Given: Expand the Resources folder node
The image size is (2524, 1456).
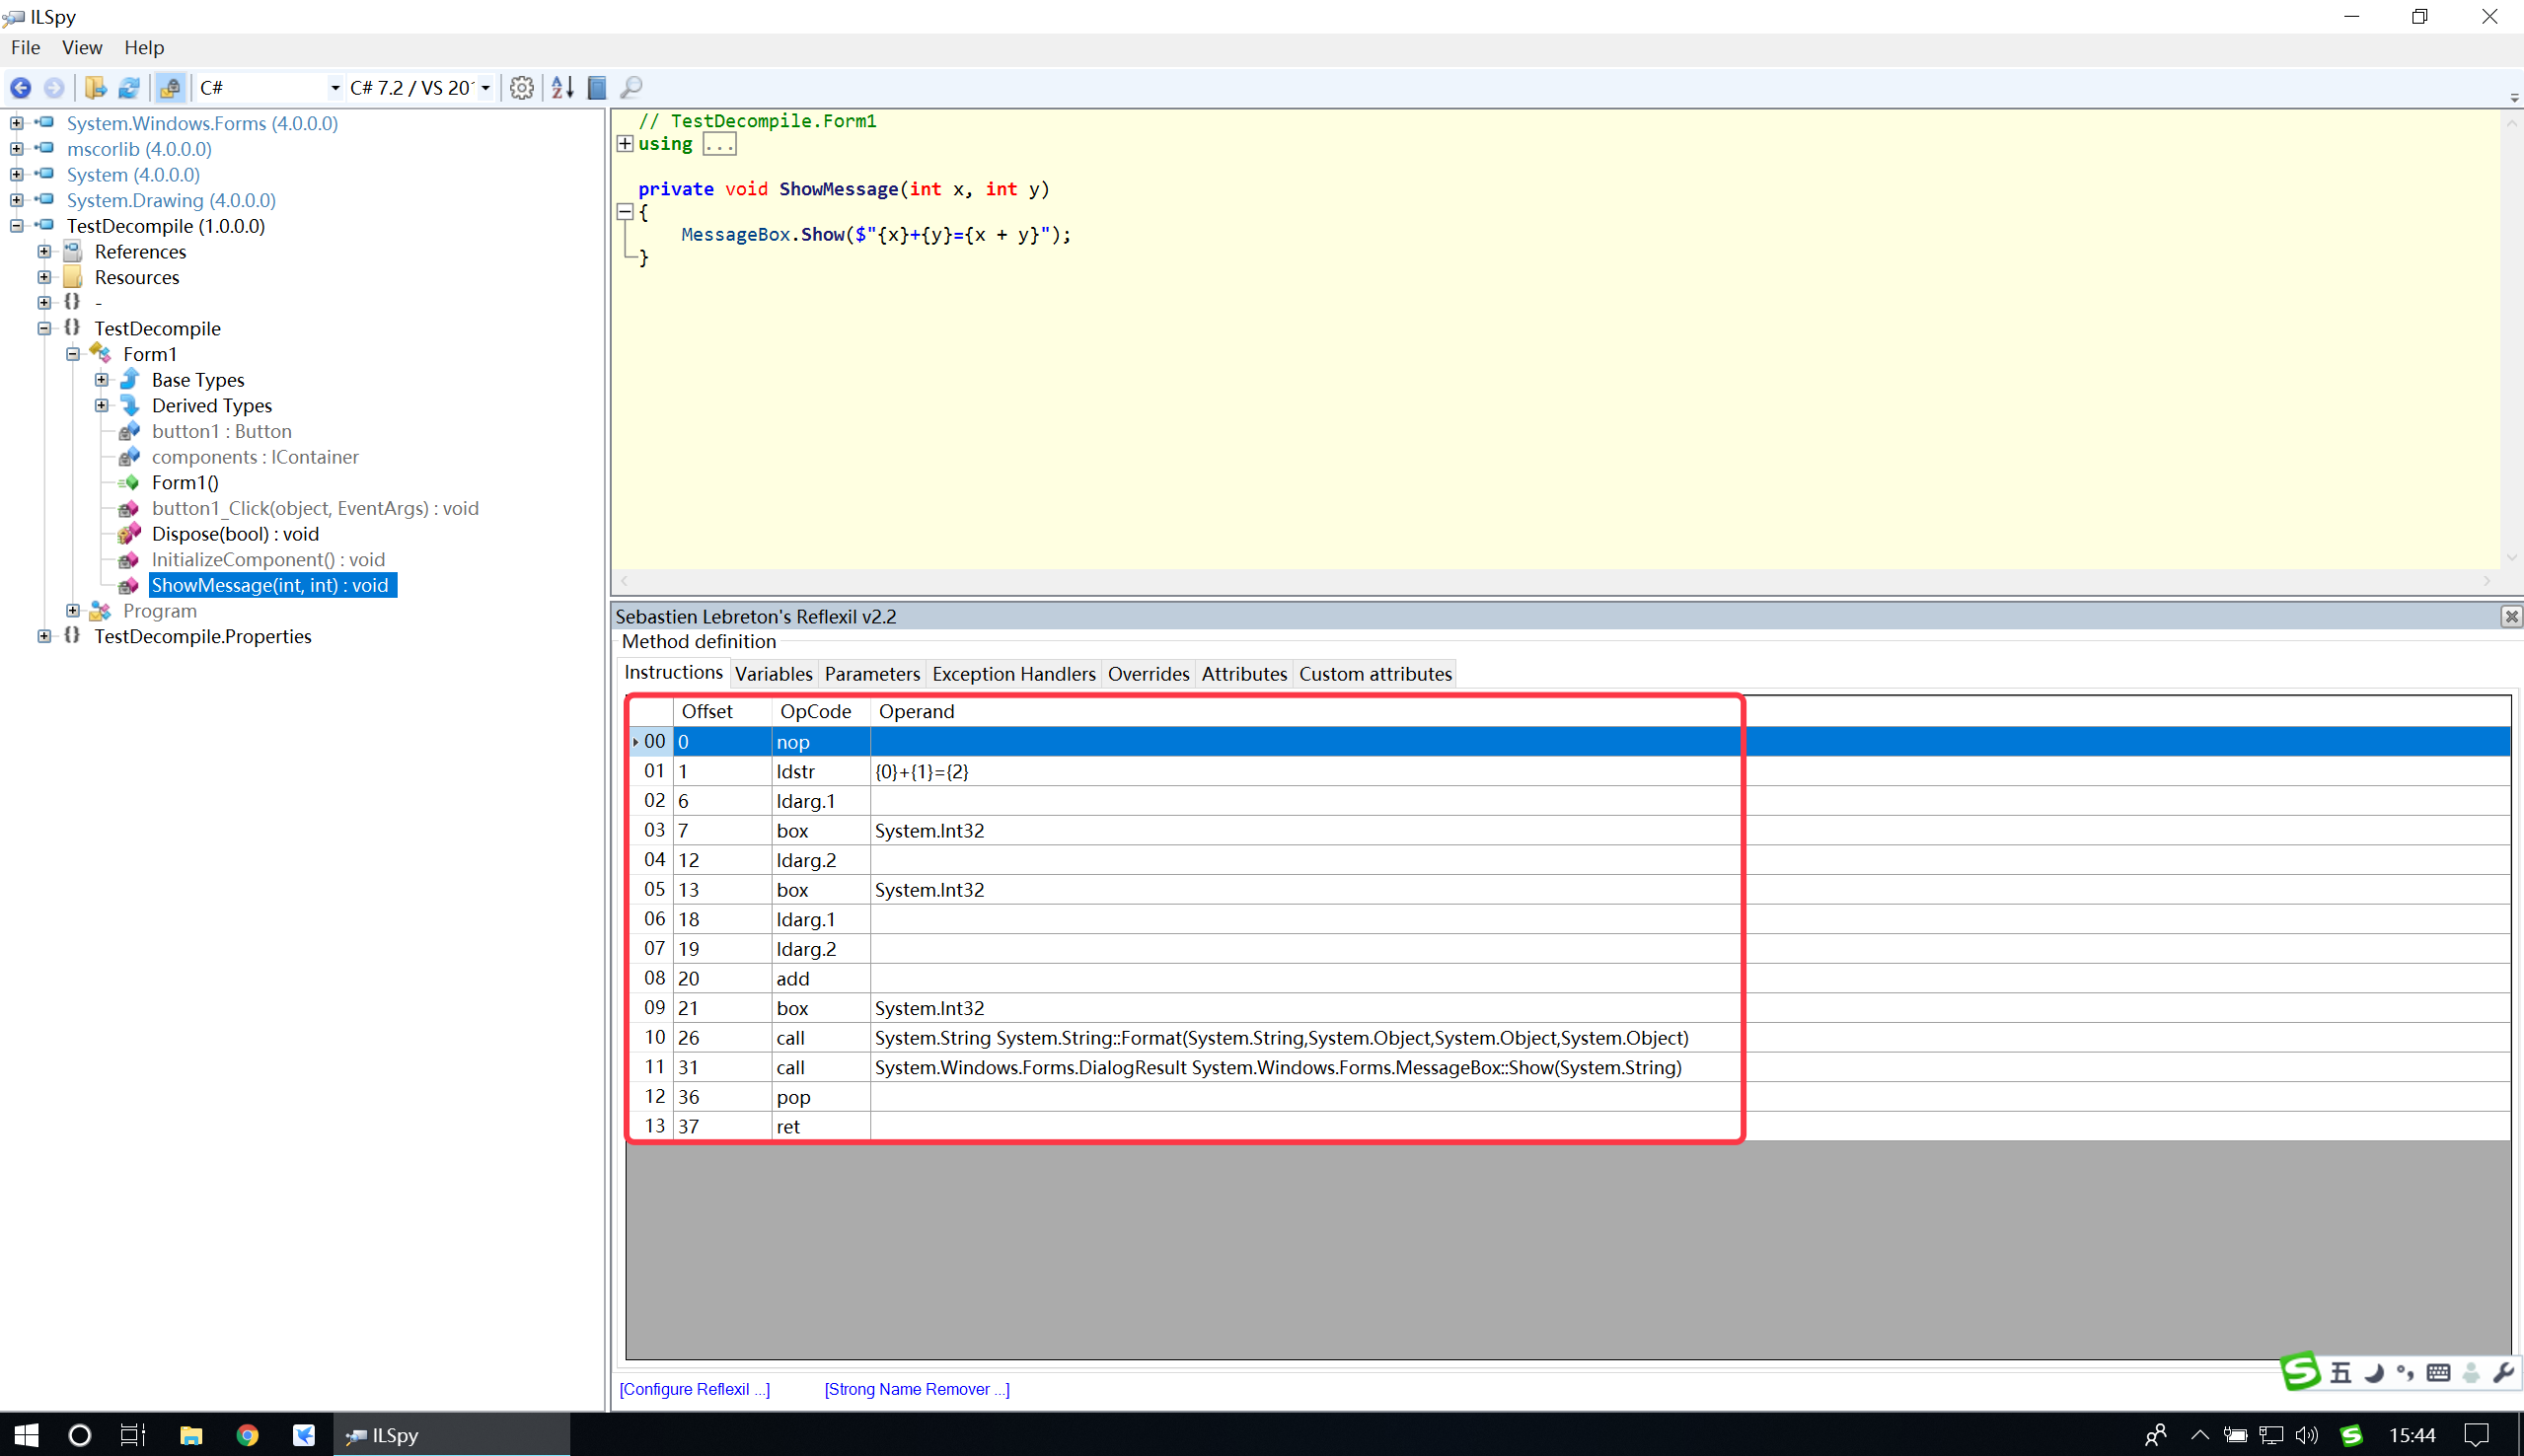Looking at the screenshot, I should (44, 277).
